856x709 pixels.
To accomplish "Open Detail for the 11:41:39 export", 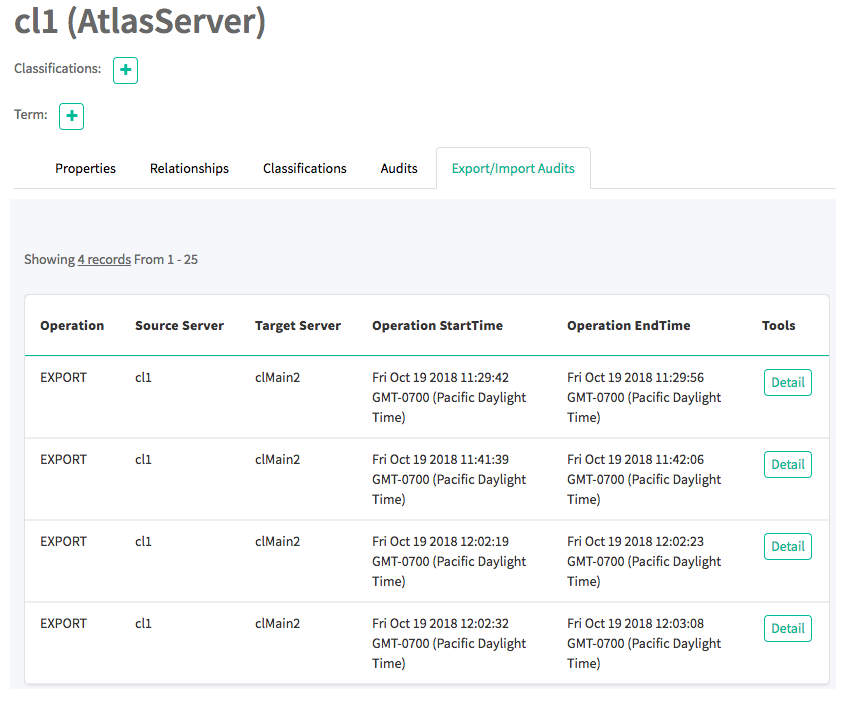I will (x=787, y=464).
